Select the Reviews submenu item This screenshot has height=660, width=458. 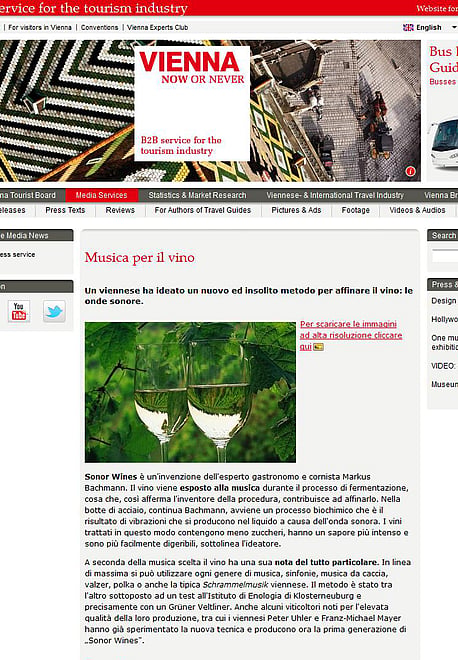pyautogui.click(x=120, y=210)
